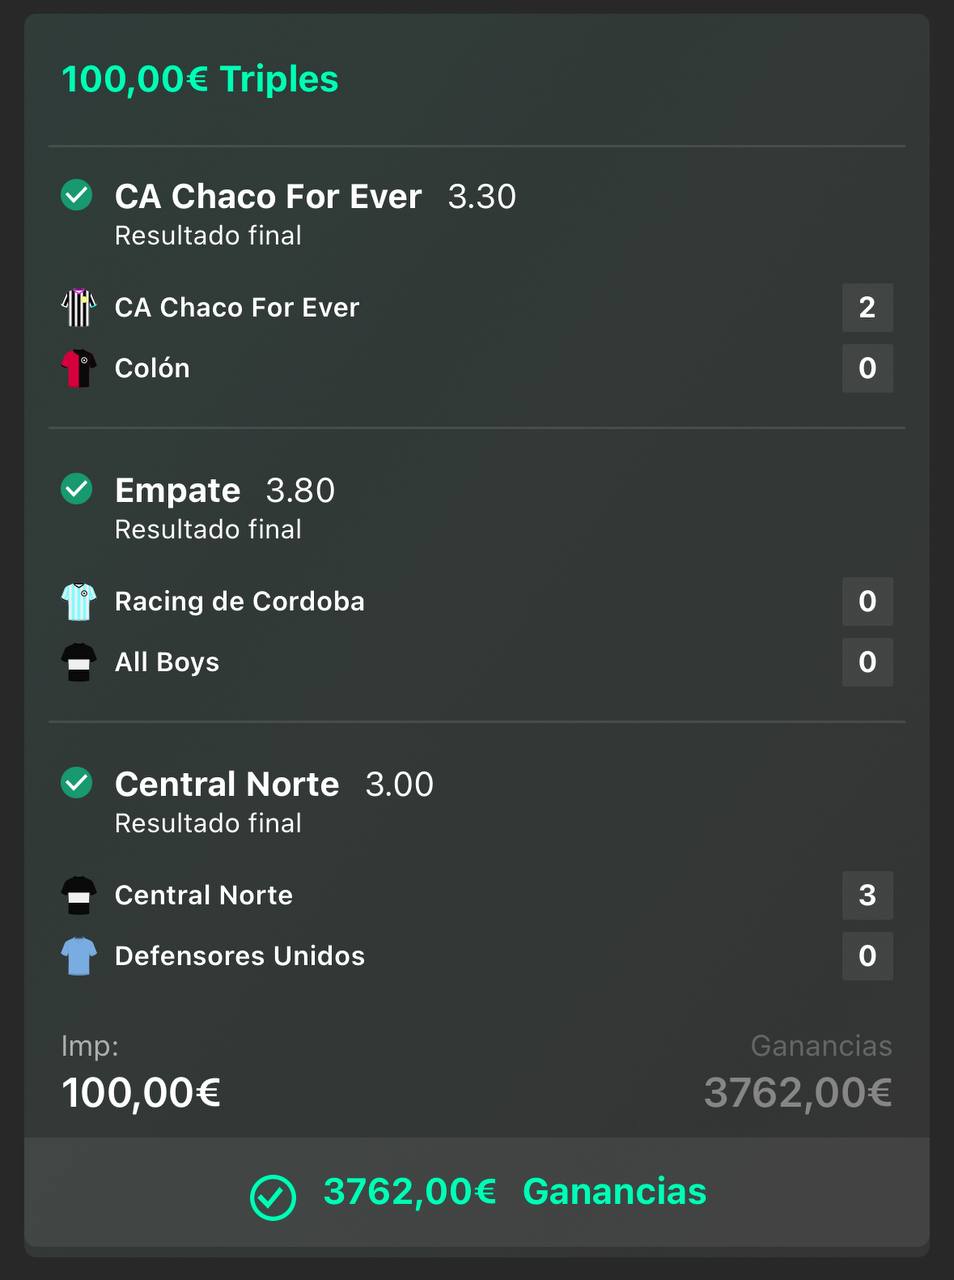Click the Defensores Unidos blue jersey icon
The image size is (954, 1280).
pyautogui.click(x=79, y=956)
